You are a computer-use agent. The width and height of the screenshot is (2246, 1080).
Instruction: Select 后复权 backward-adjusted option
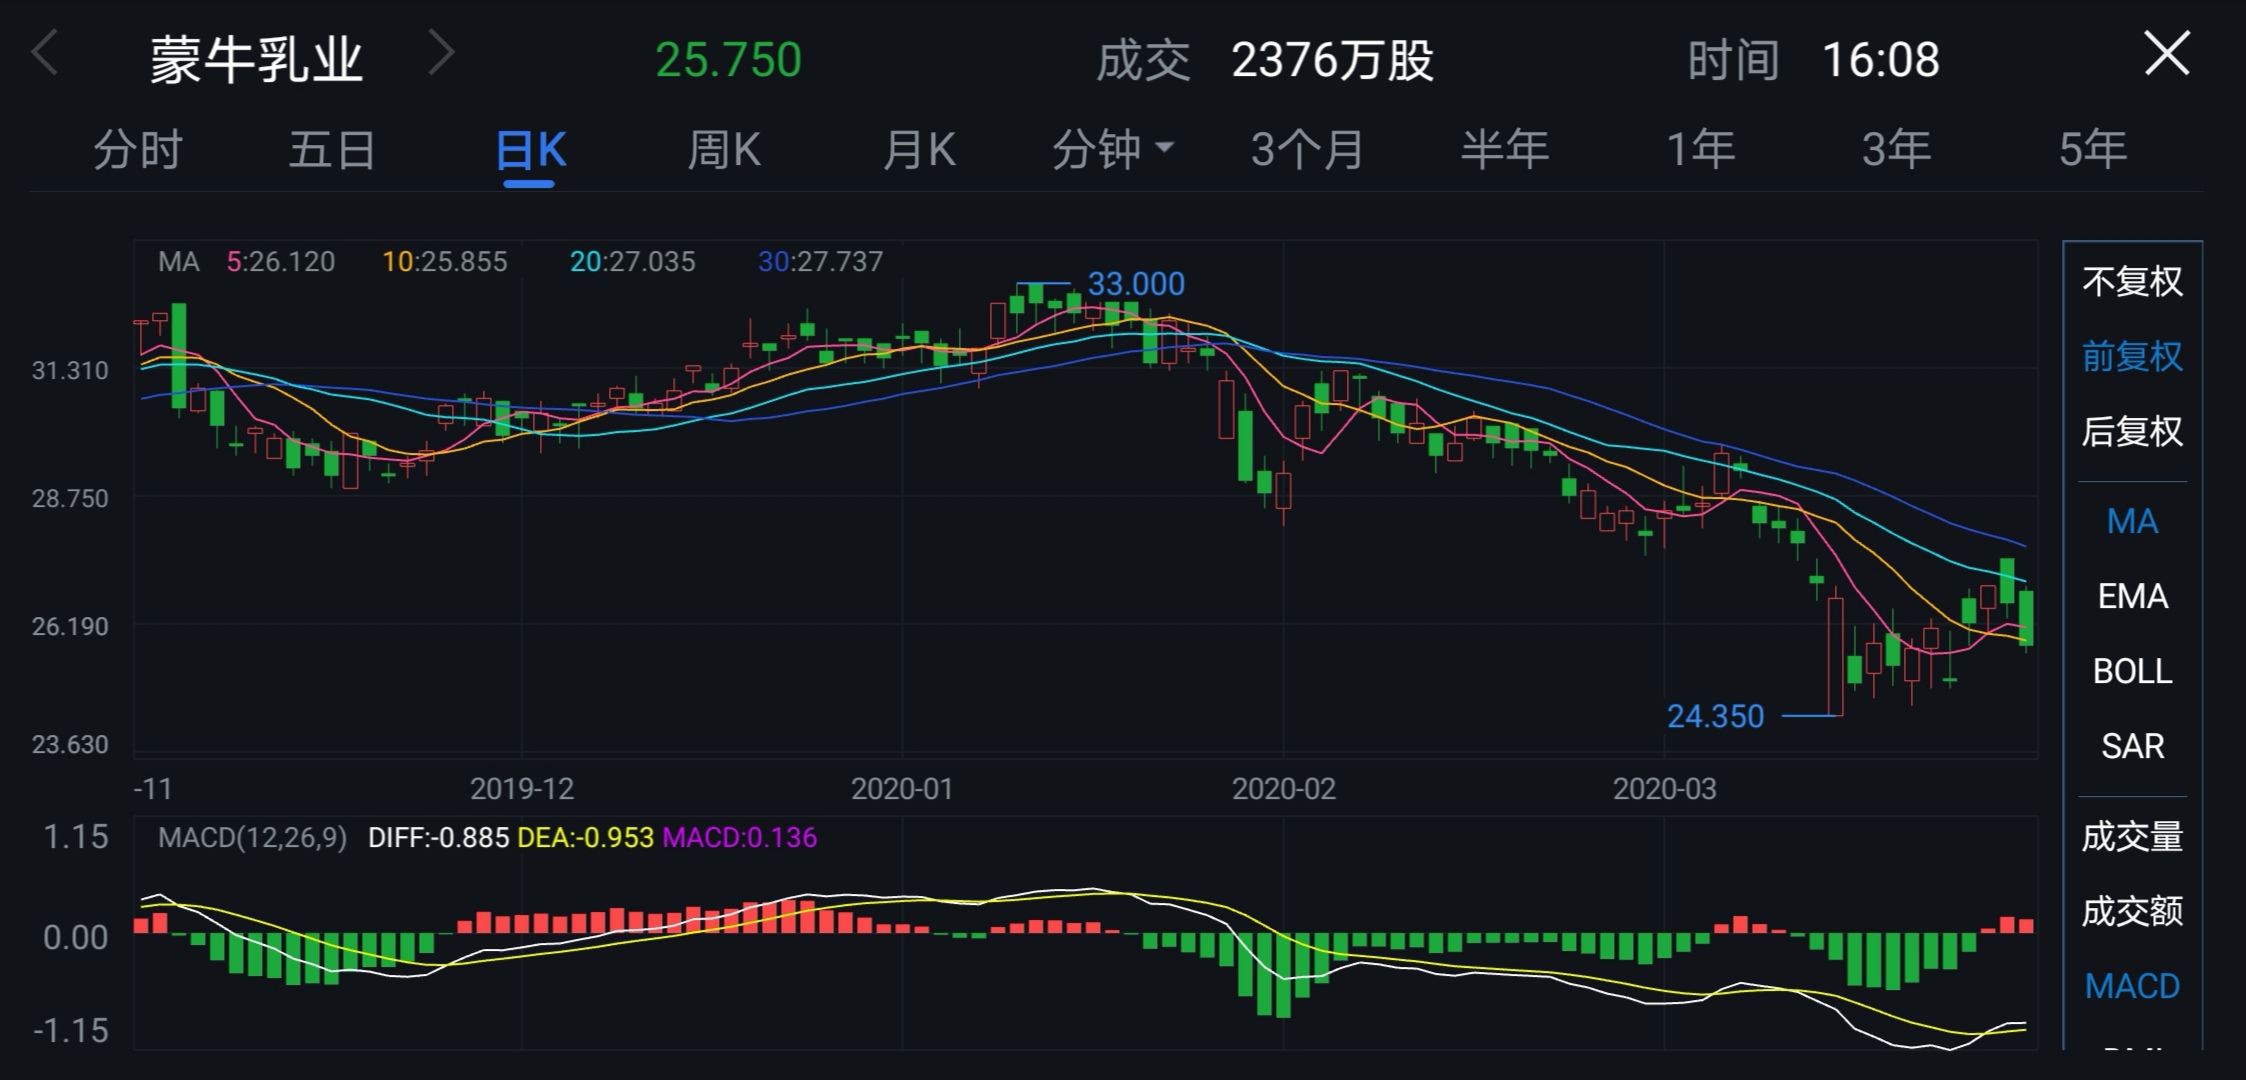2132,432
